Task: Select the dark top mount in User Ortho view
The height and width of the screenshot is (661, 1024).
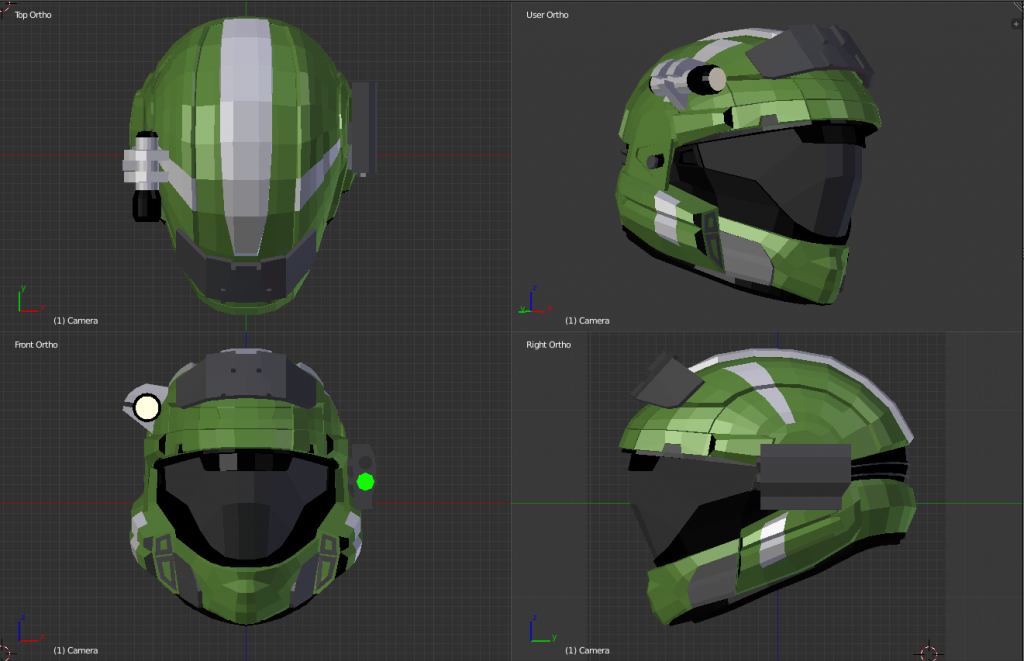Action: (810, 52)
